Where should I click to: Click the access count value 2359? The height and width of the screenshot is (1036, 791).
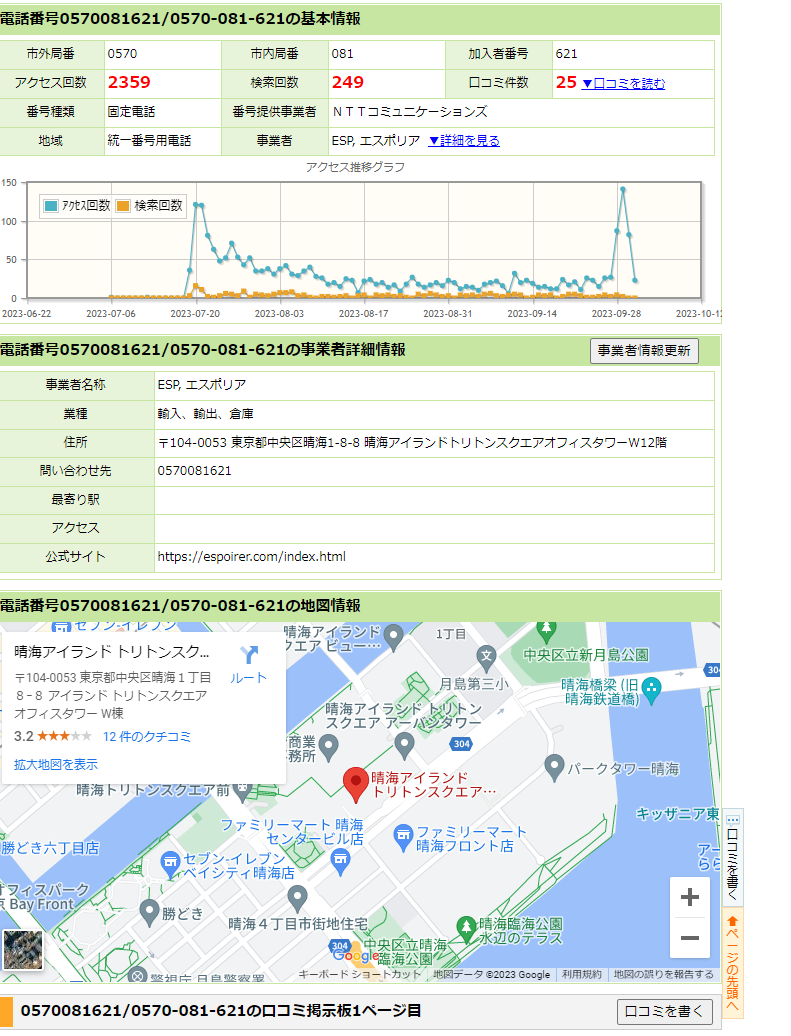point(129,83)
